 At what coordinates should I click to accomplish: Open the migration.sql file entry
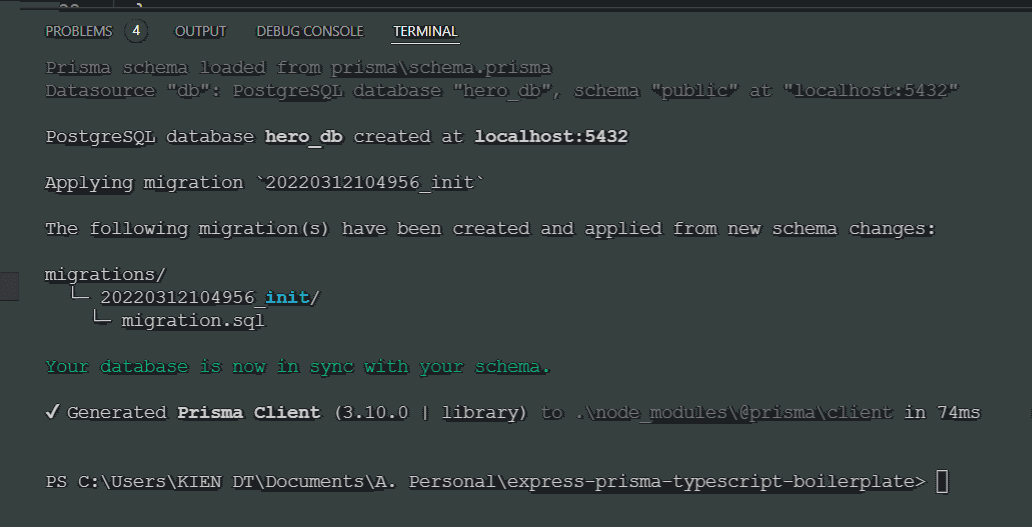(193, 321)
